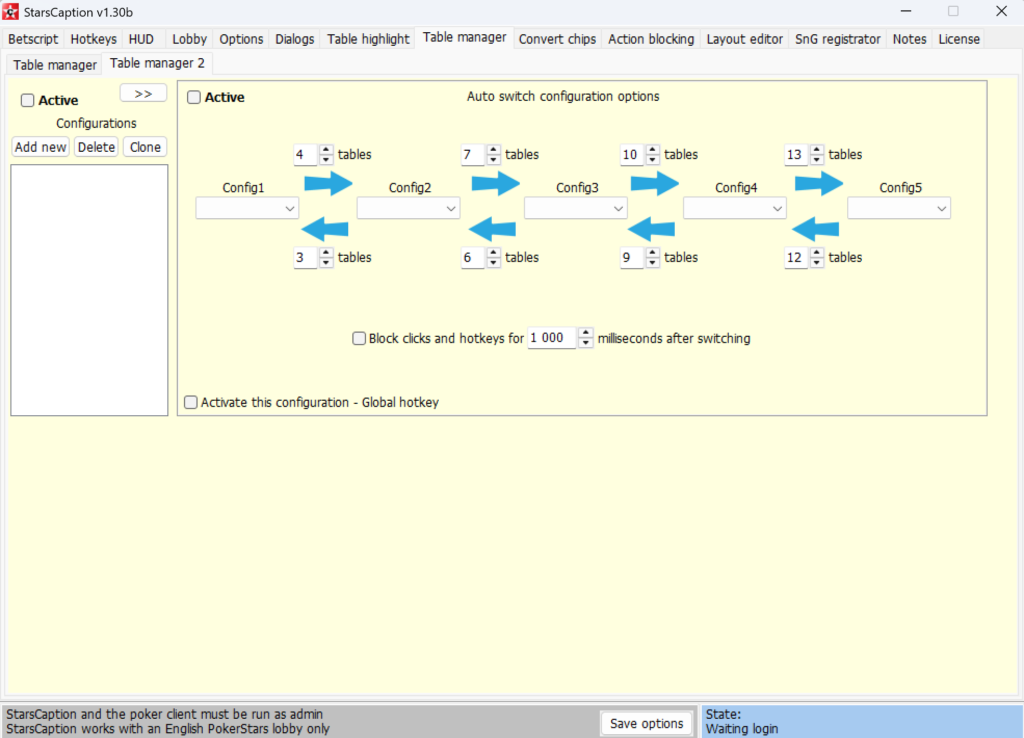
Task: Expand the Config3 combo box
Action: [575, 208]
